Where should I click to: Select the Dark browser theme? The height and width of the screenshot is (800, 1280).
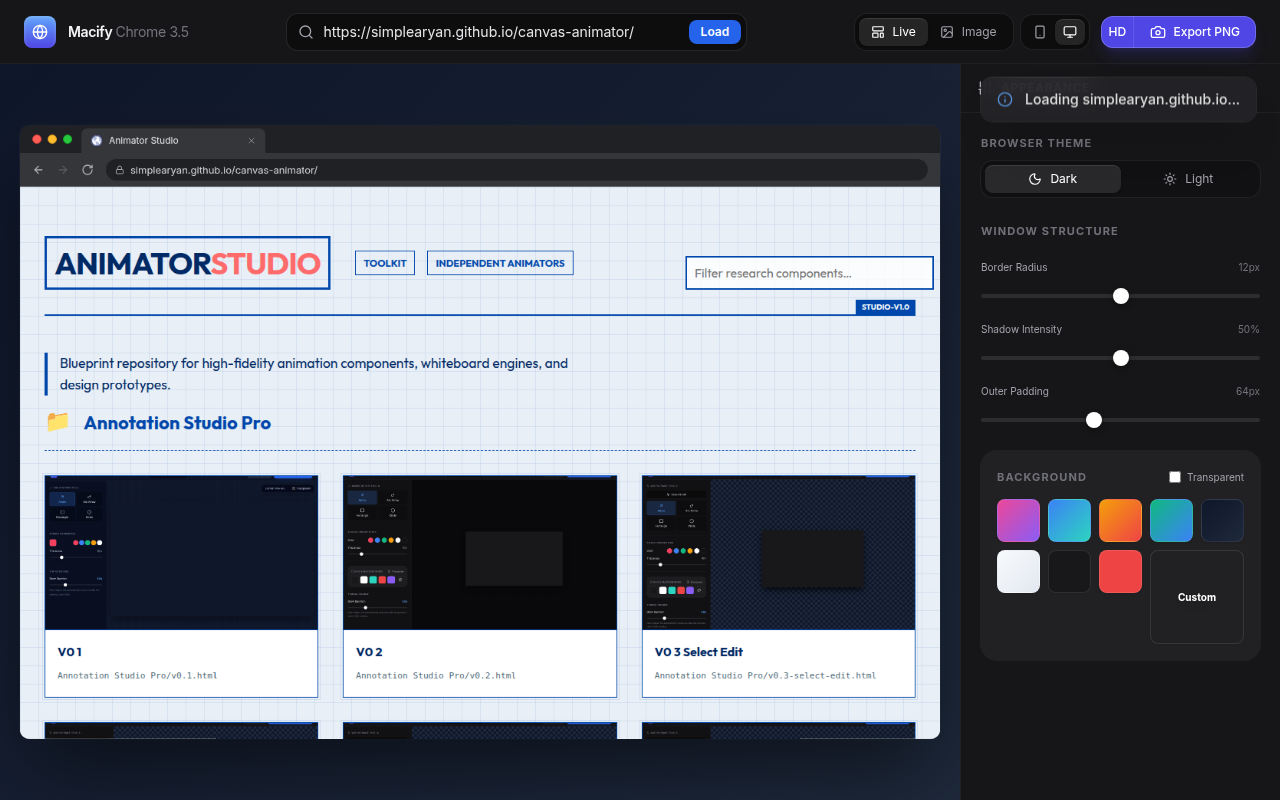click(1052, 178)
